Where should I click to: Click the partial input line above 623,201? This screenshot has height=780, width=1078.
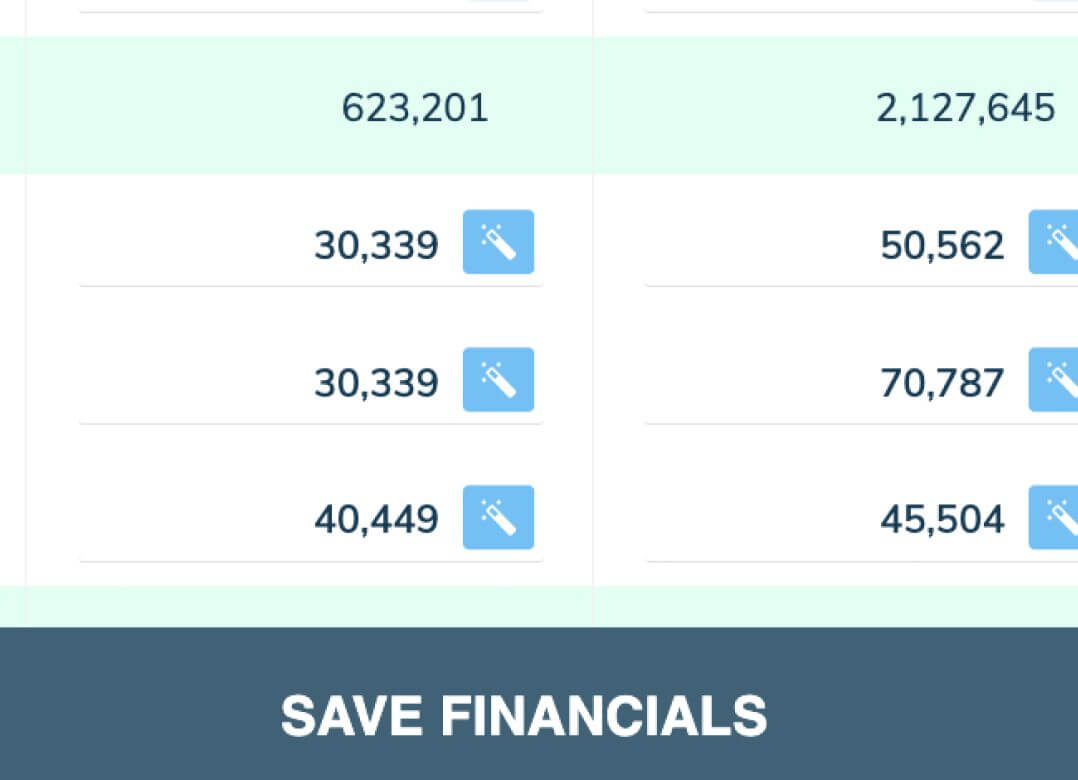[311, 6]
